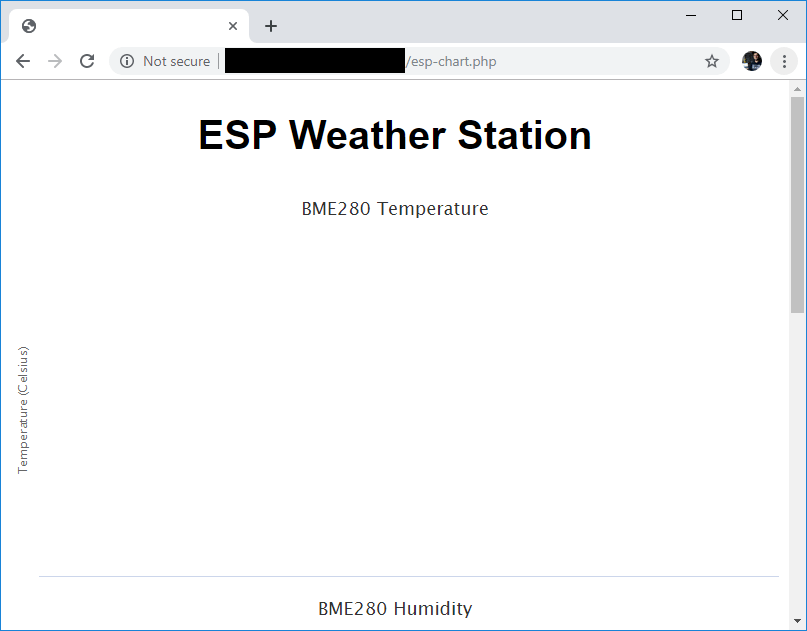
Task: Click the ESP Weather Station heading
Action: [394, 135]
